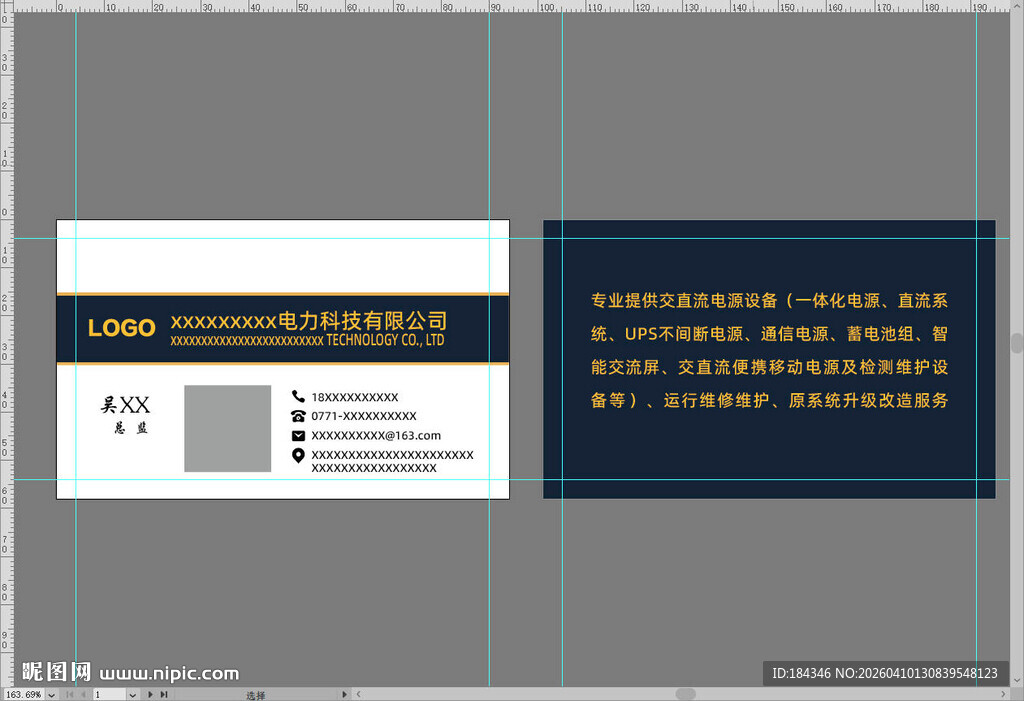The image size is (1024, 701).
Task: Select the dark navy band behind company name
Action: [283, 329]
